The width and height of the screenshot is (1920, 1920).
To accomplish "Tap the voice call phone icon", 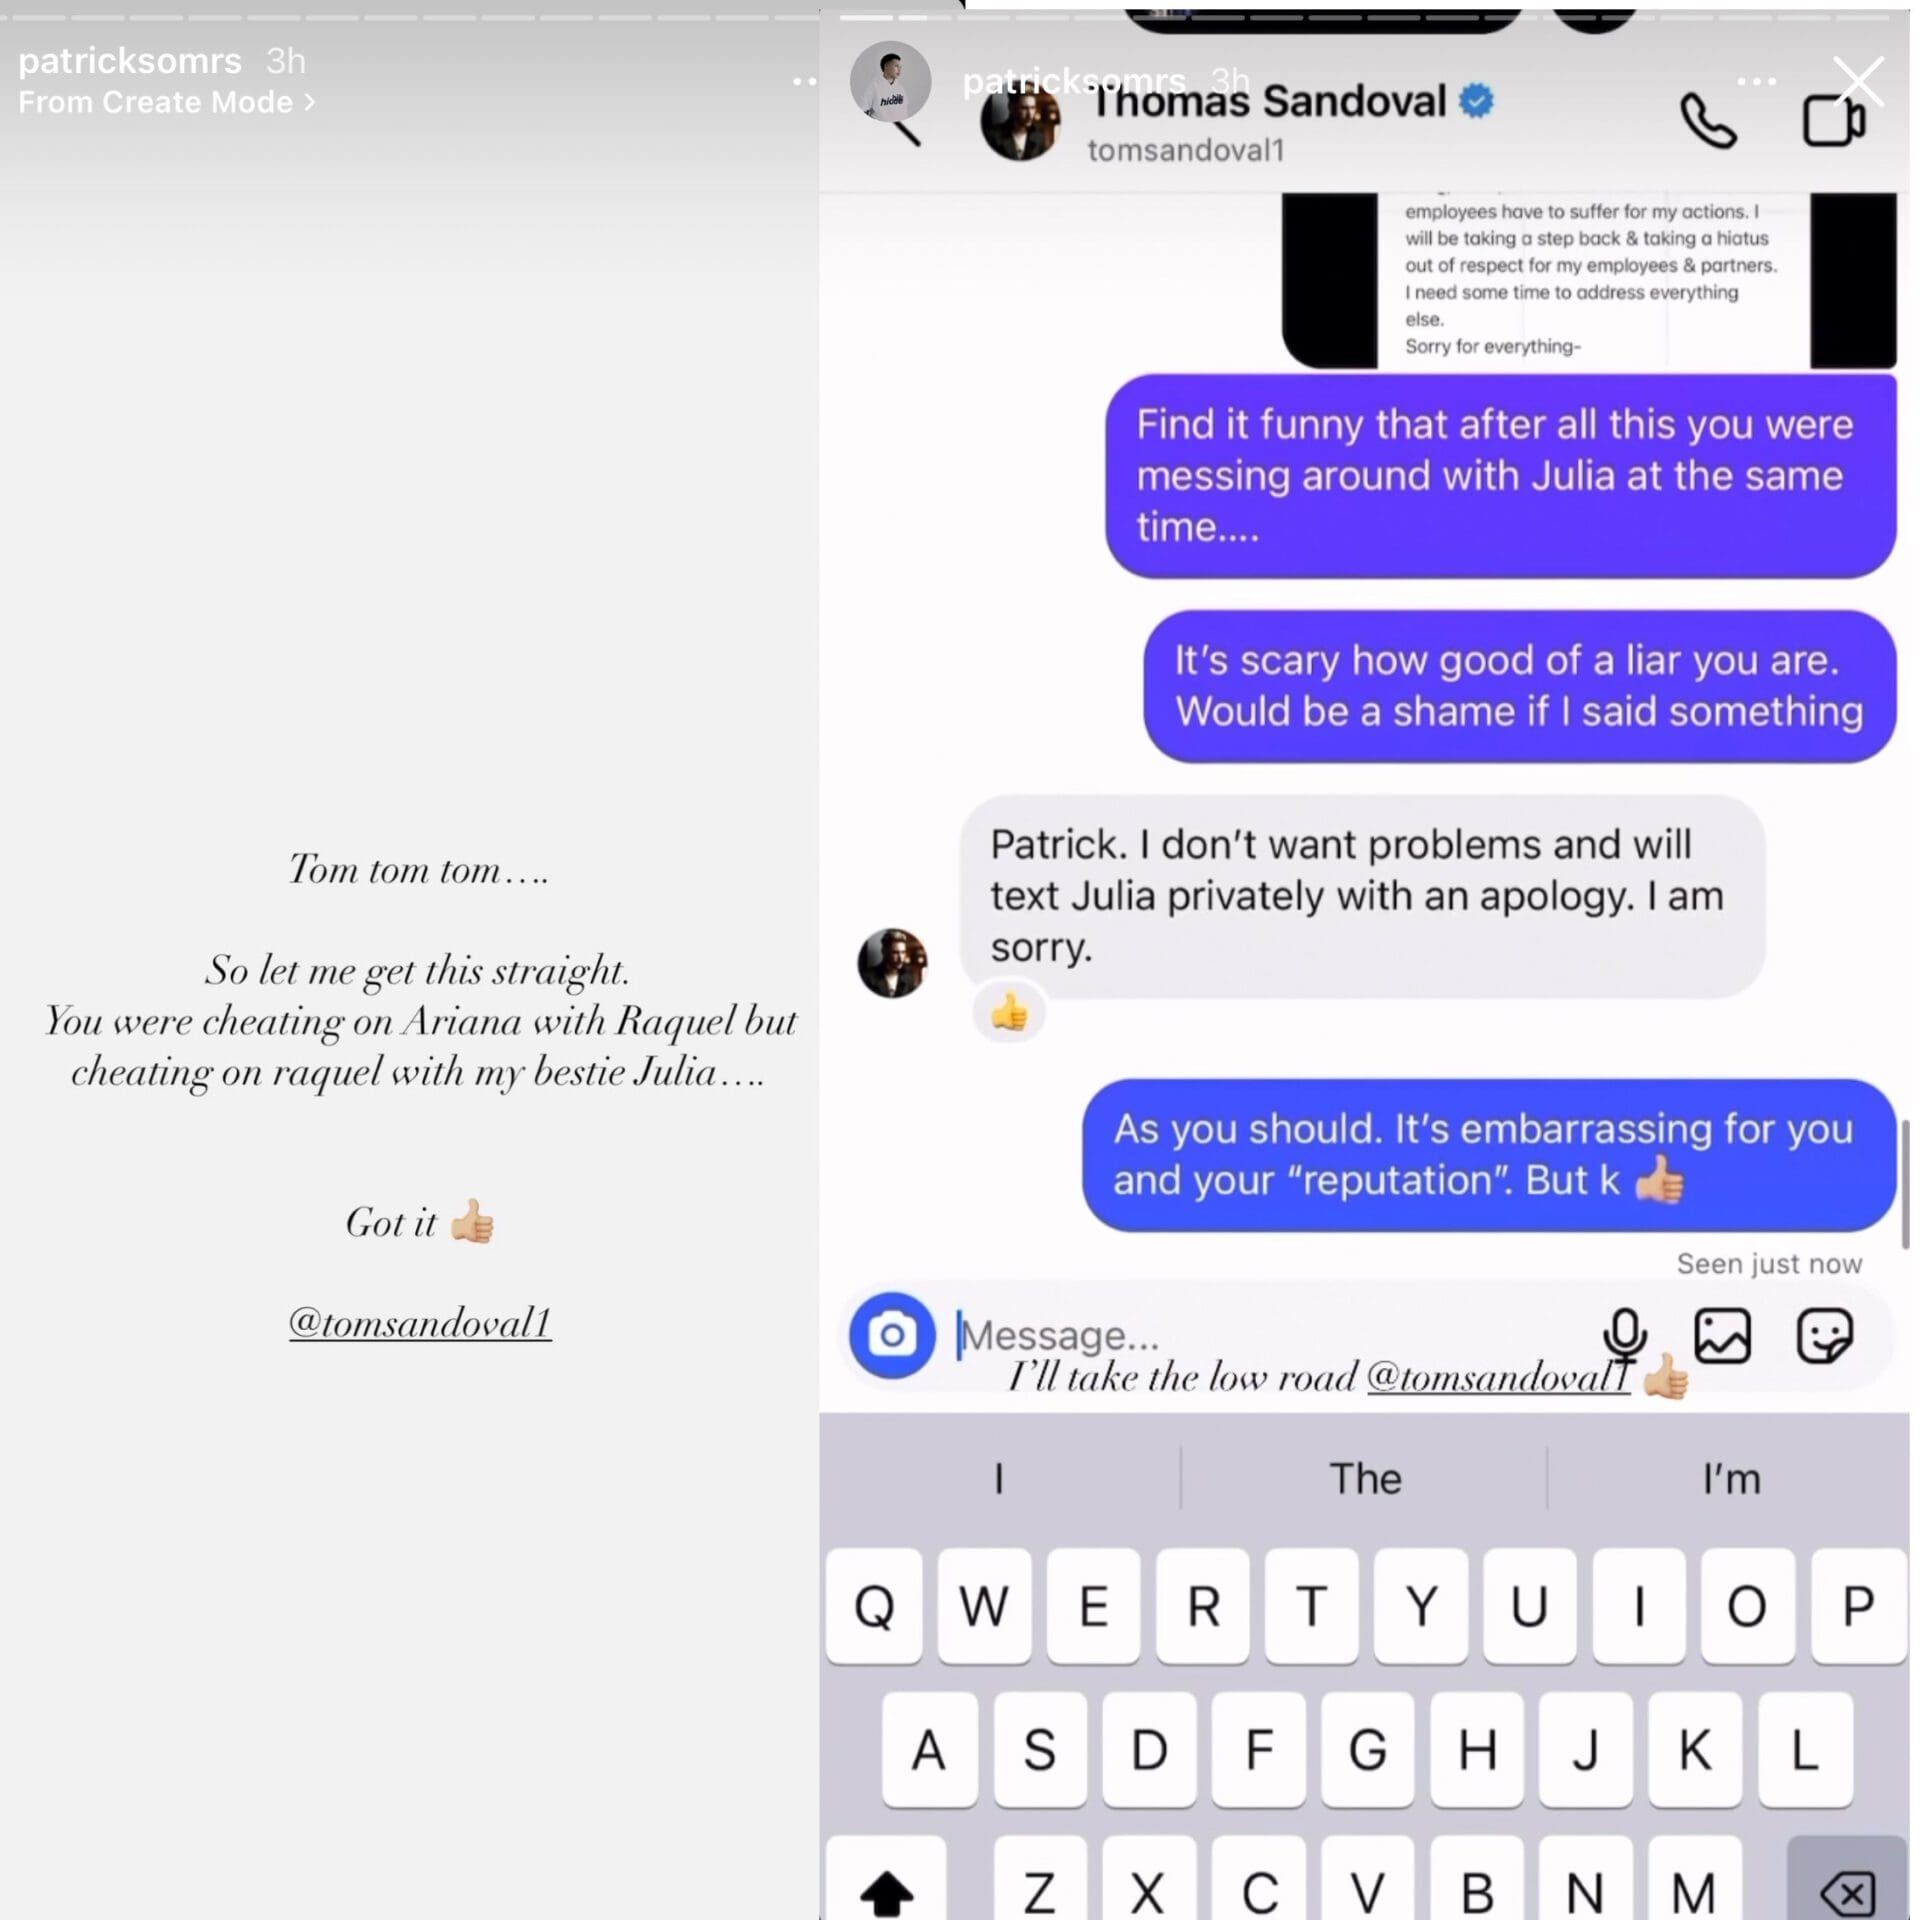I will pyautogui.click(x=1708, y=121).
